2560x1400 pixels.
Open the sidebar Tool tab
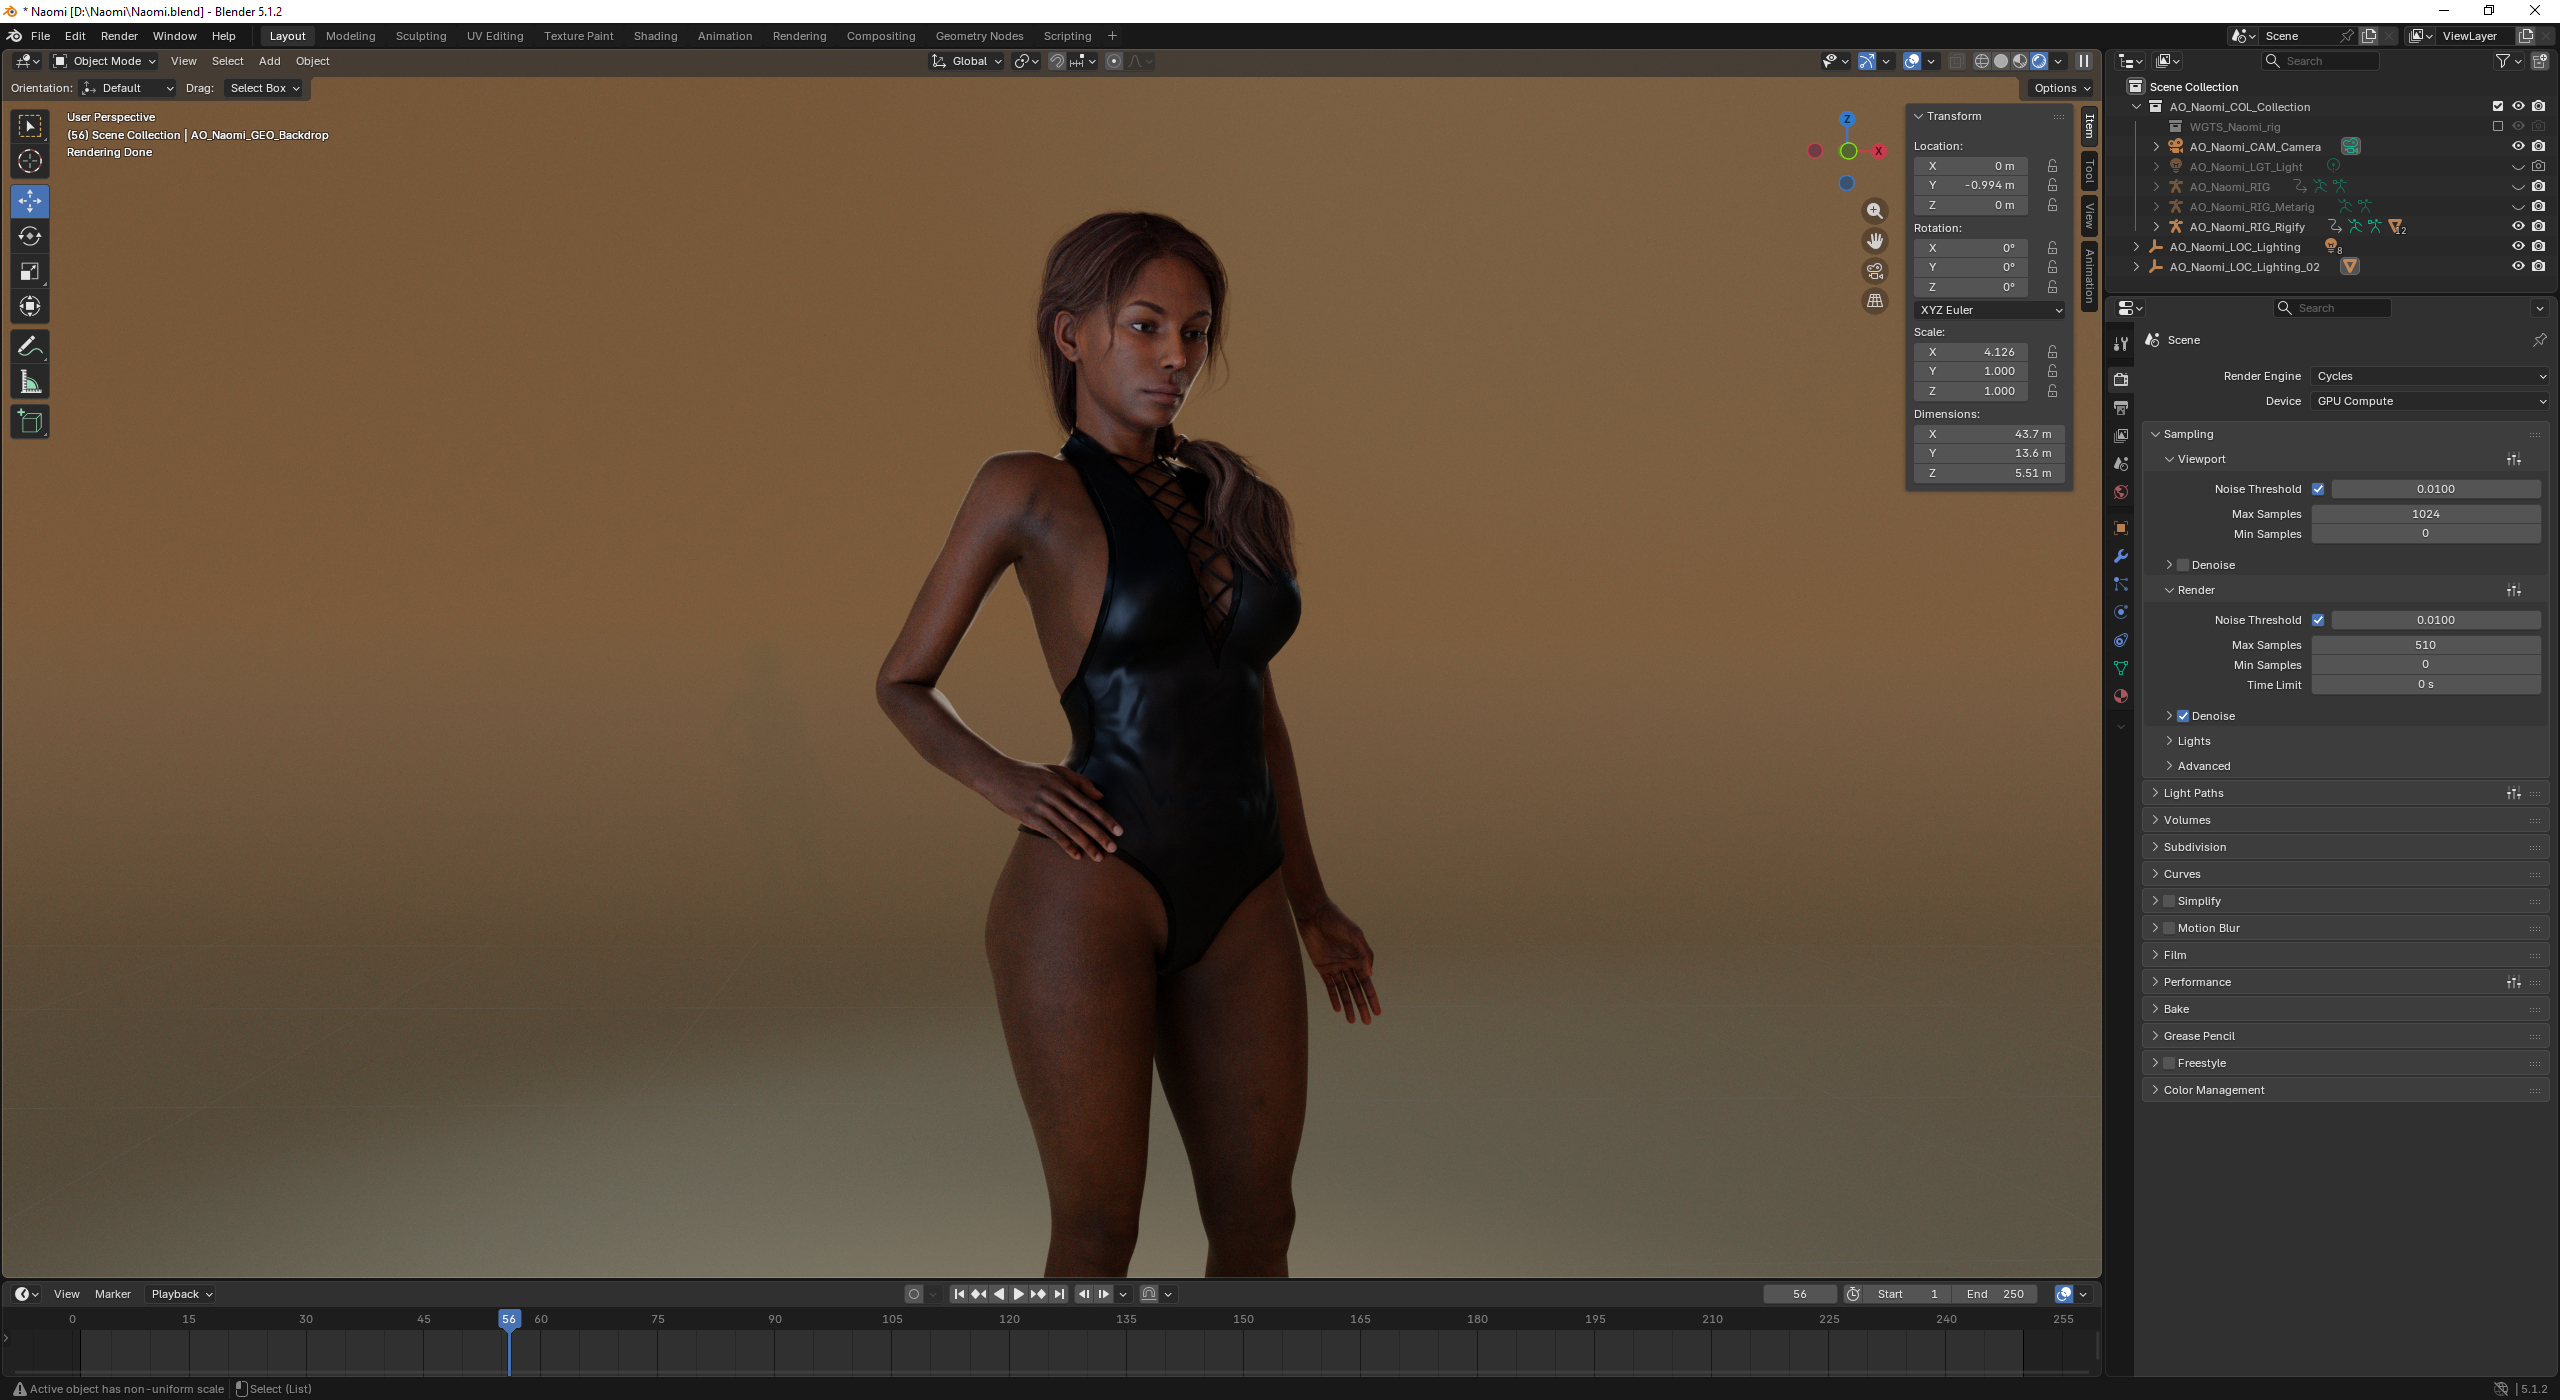click(2089, 172)
